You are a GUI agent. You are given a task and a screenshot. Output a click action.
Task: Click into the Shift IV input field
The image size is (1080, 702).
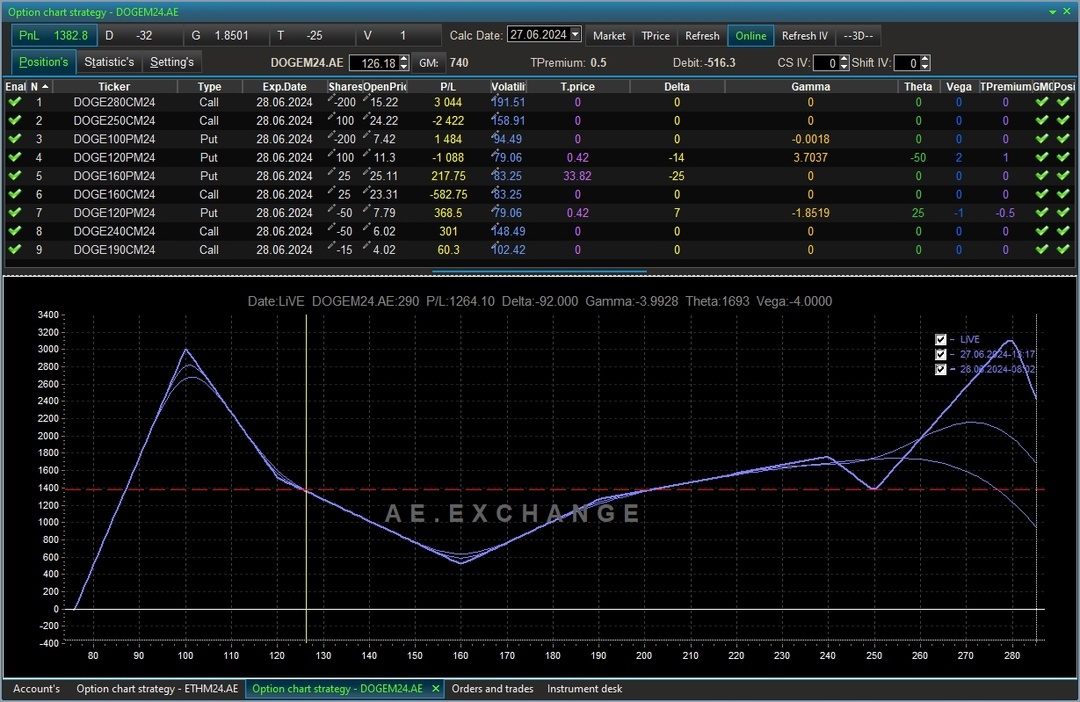coord(906,63)
